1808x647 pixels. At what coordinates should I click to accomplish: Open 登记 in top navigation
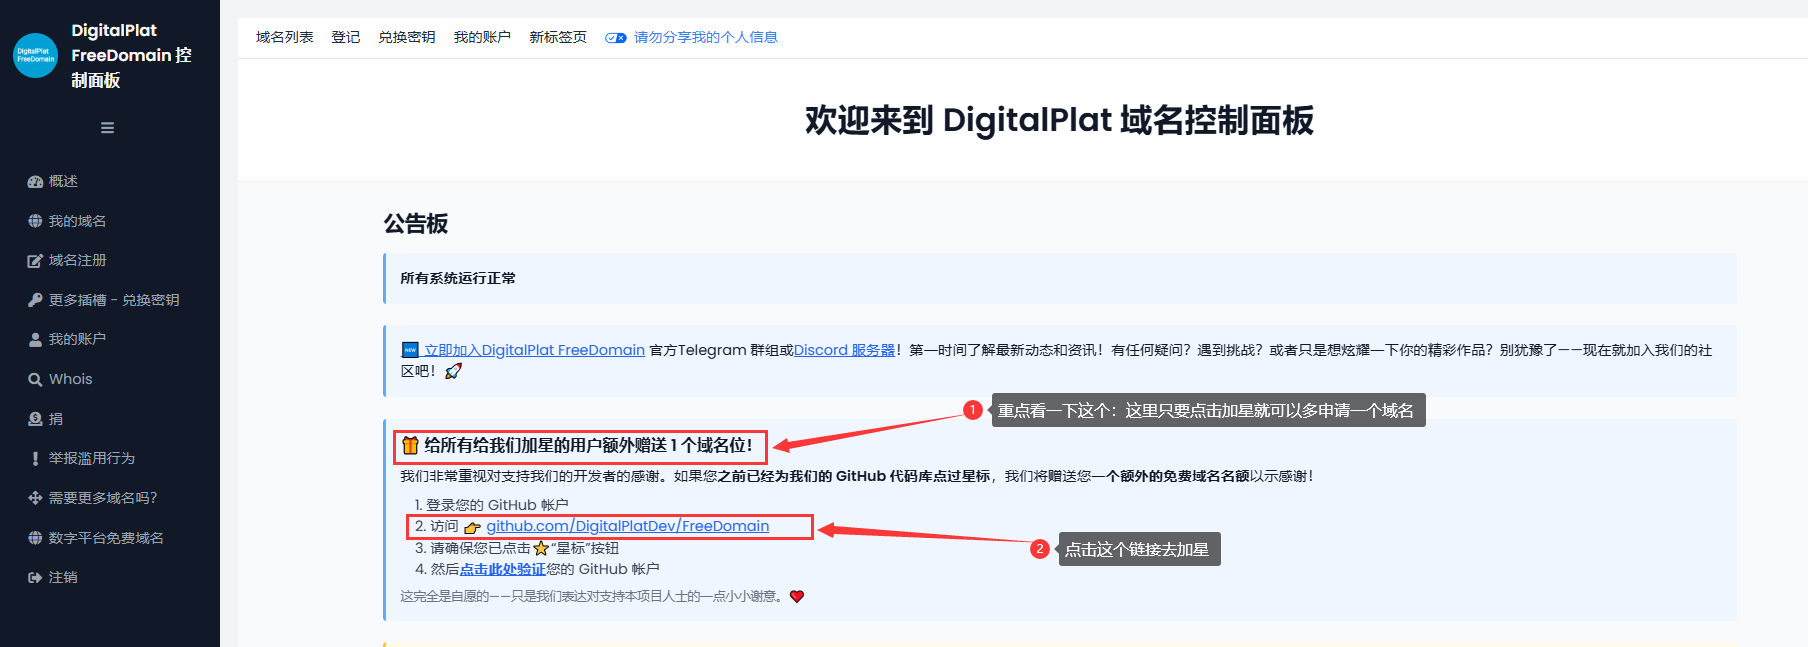(x=346, y=37)
